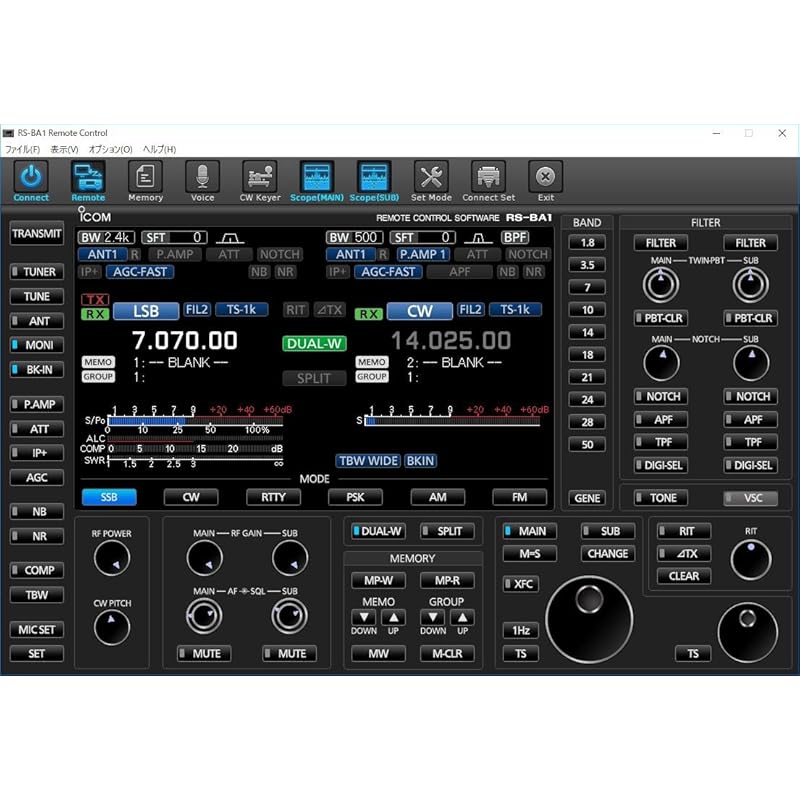Image resolution: width=800 pixels, height=800 pixels.
Task: Select RTTY mode
Action: [273, 497]
